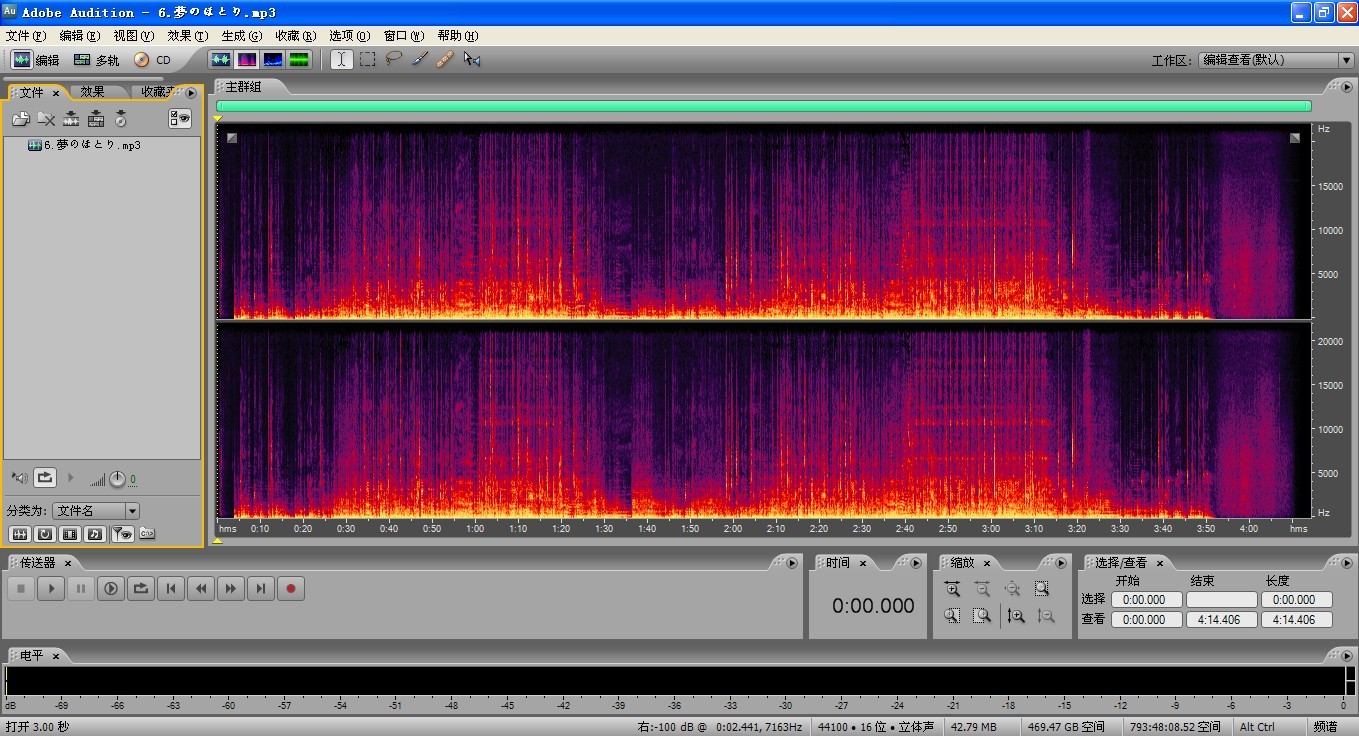Click the rewind button

[x=201, y=589]
